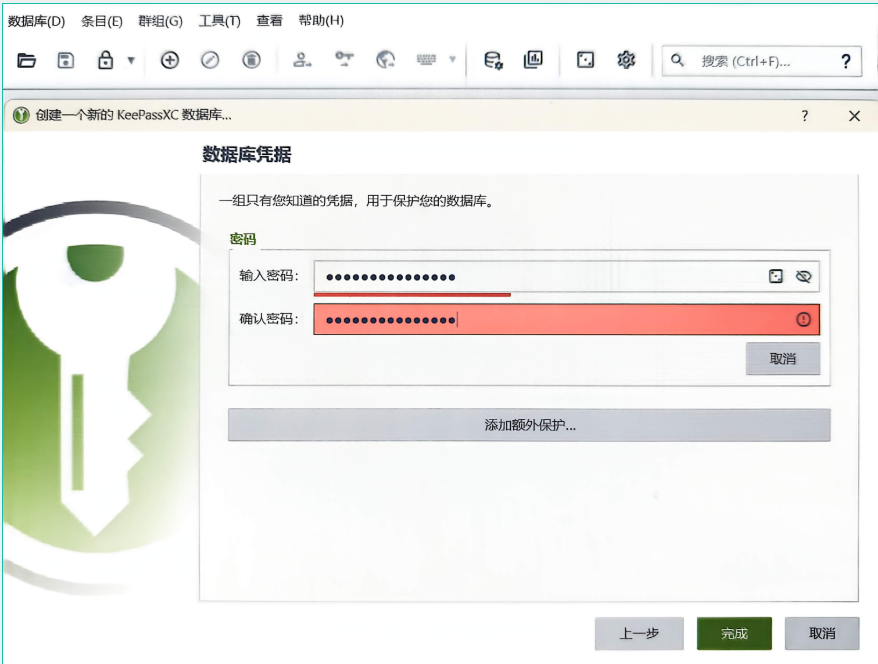Expand dropdown arrow next to lock icon
Viewport: 878px width, 664px height.
(x=130, y=60)
